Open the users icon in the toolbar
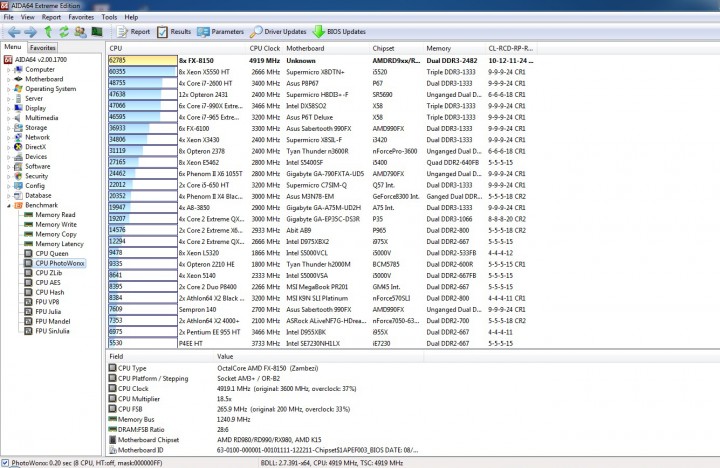Screen dimensions: 720x468 tap(80, 32)
